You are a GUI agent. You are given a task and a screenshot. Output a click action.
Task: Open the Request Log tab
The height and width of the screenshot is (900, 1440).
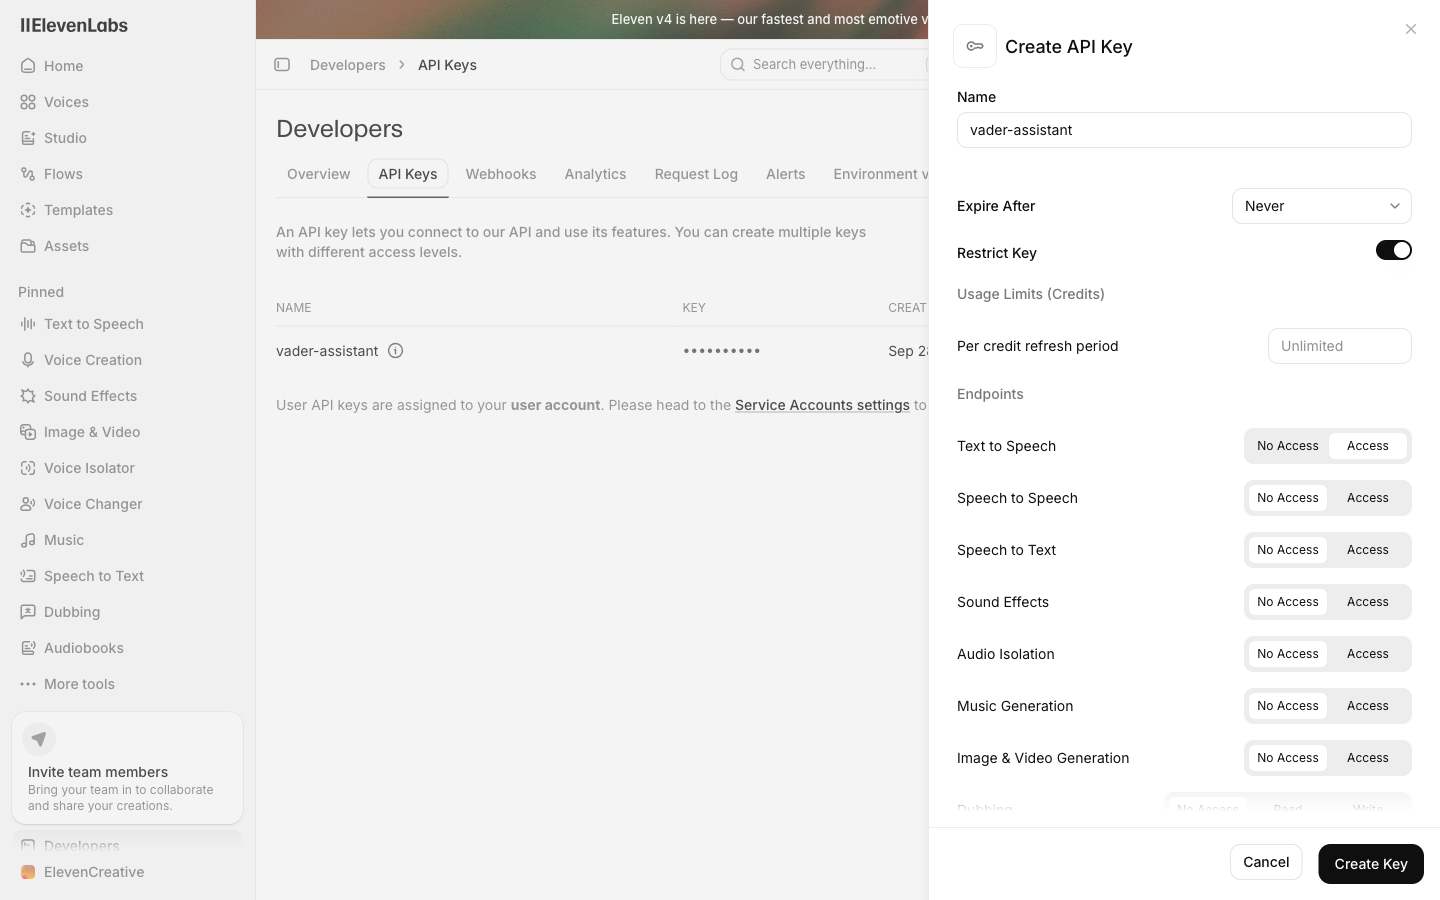tap(696, 174)
